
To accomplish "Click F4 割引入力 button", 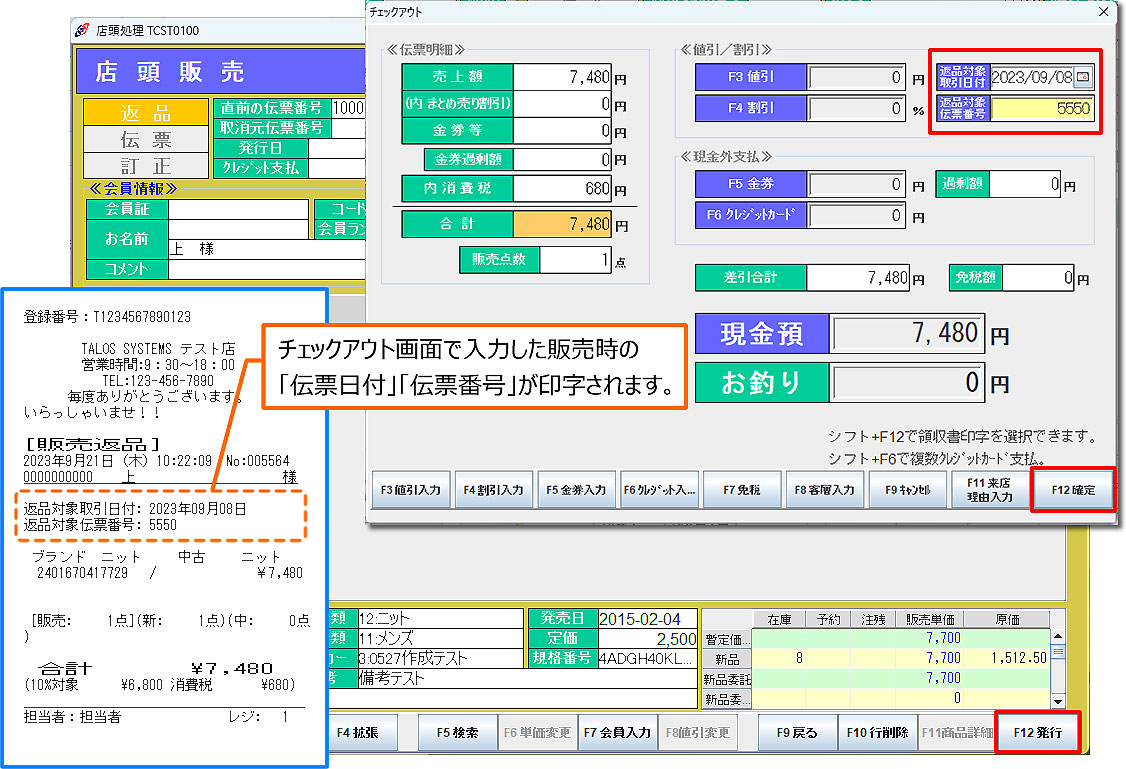I will point(493,490).
